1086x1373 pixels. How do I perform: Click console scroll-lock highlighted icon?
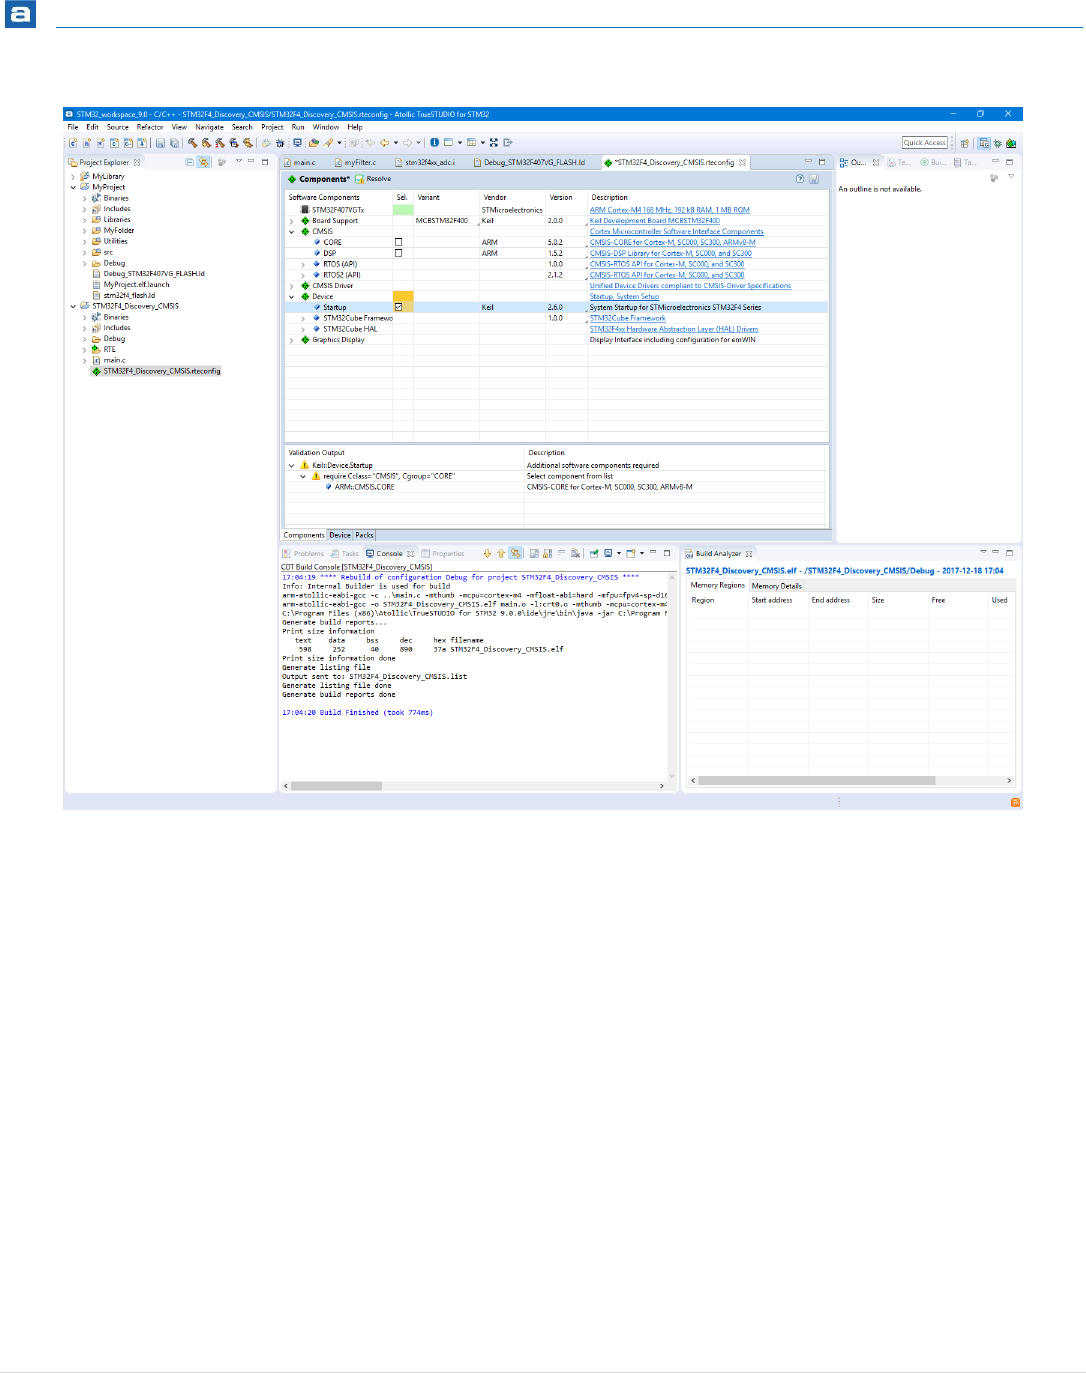515,553
